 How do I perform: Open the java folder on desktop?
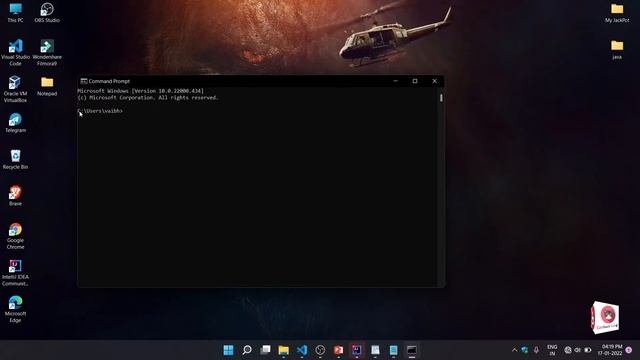pos(617,49)
